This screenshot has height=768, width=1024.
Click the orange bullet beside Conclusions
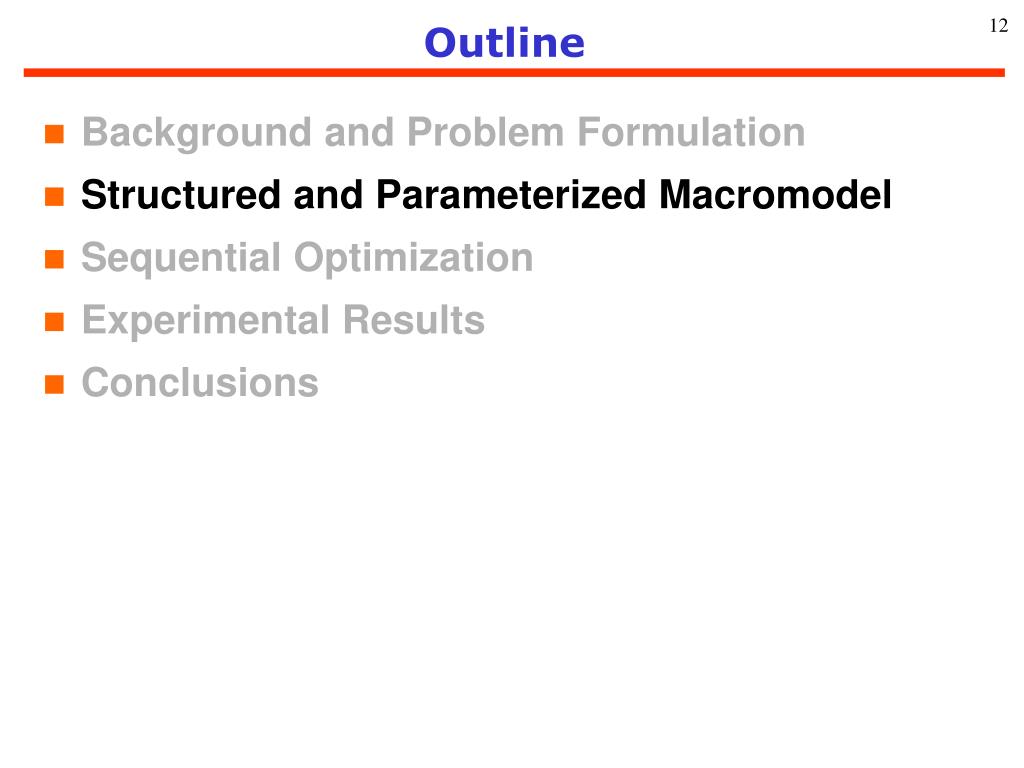tap(54, 385)
